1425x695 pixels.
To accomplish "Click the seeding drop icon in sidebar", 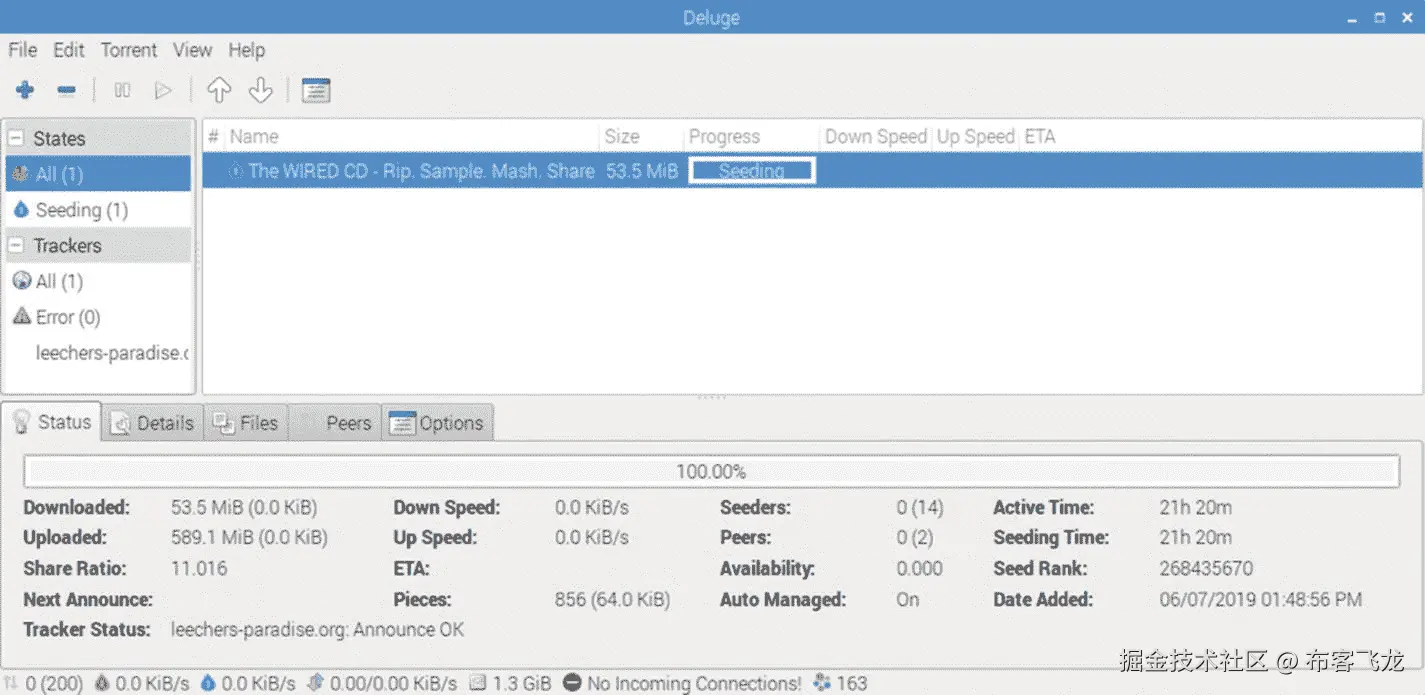I will 21,210.
